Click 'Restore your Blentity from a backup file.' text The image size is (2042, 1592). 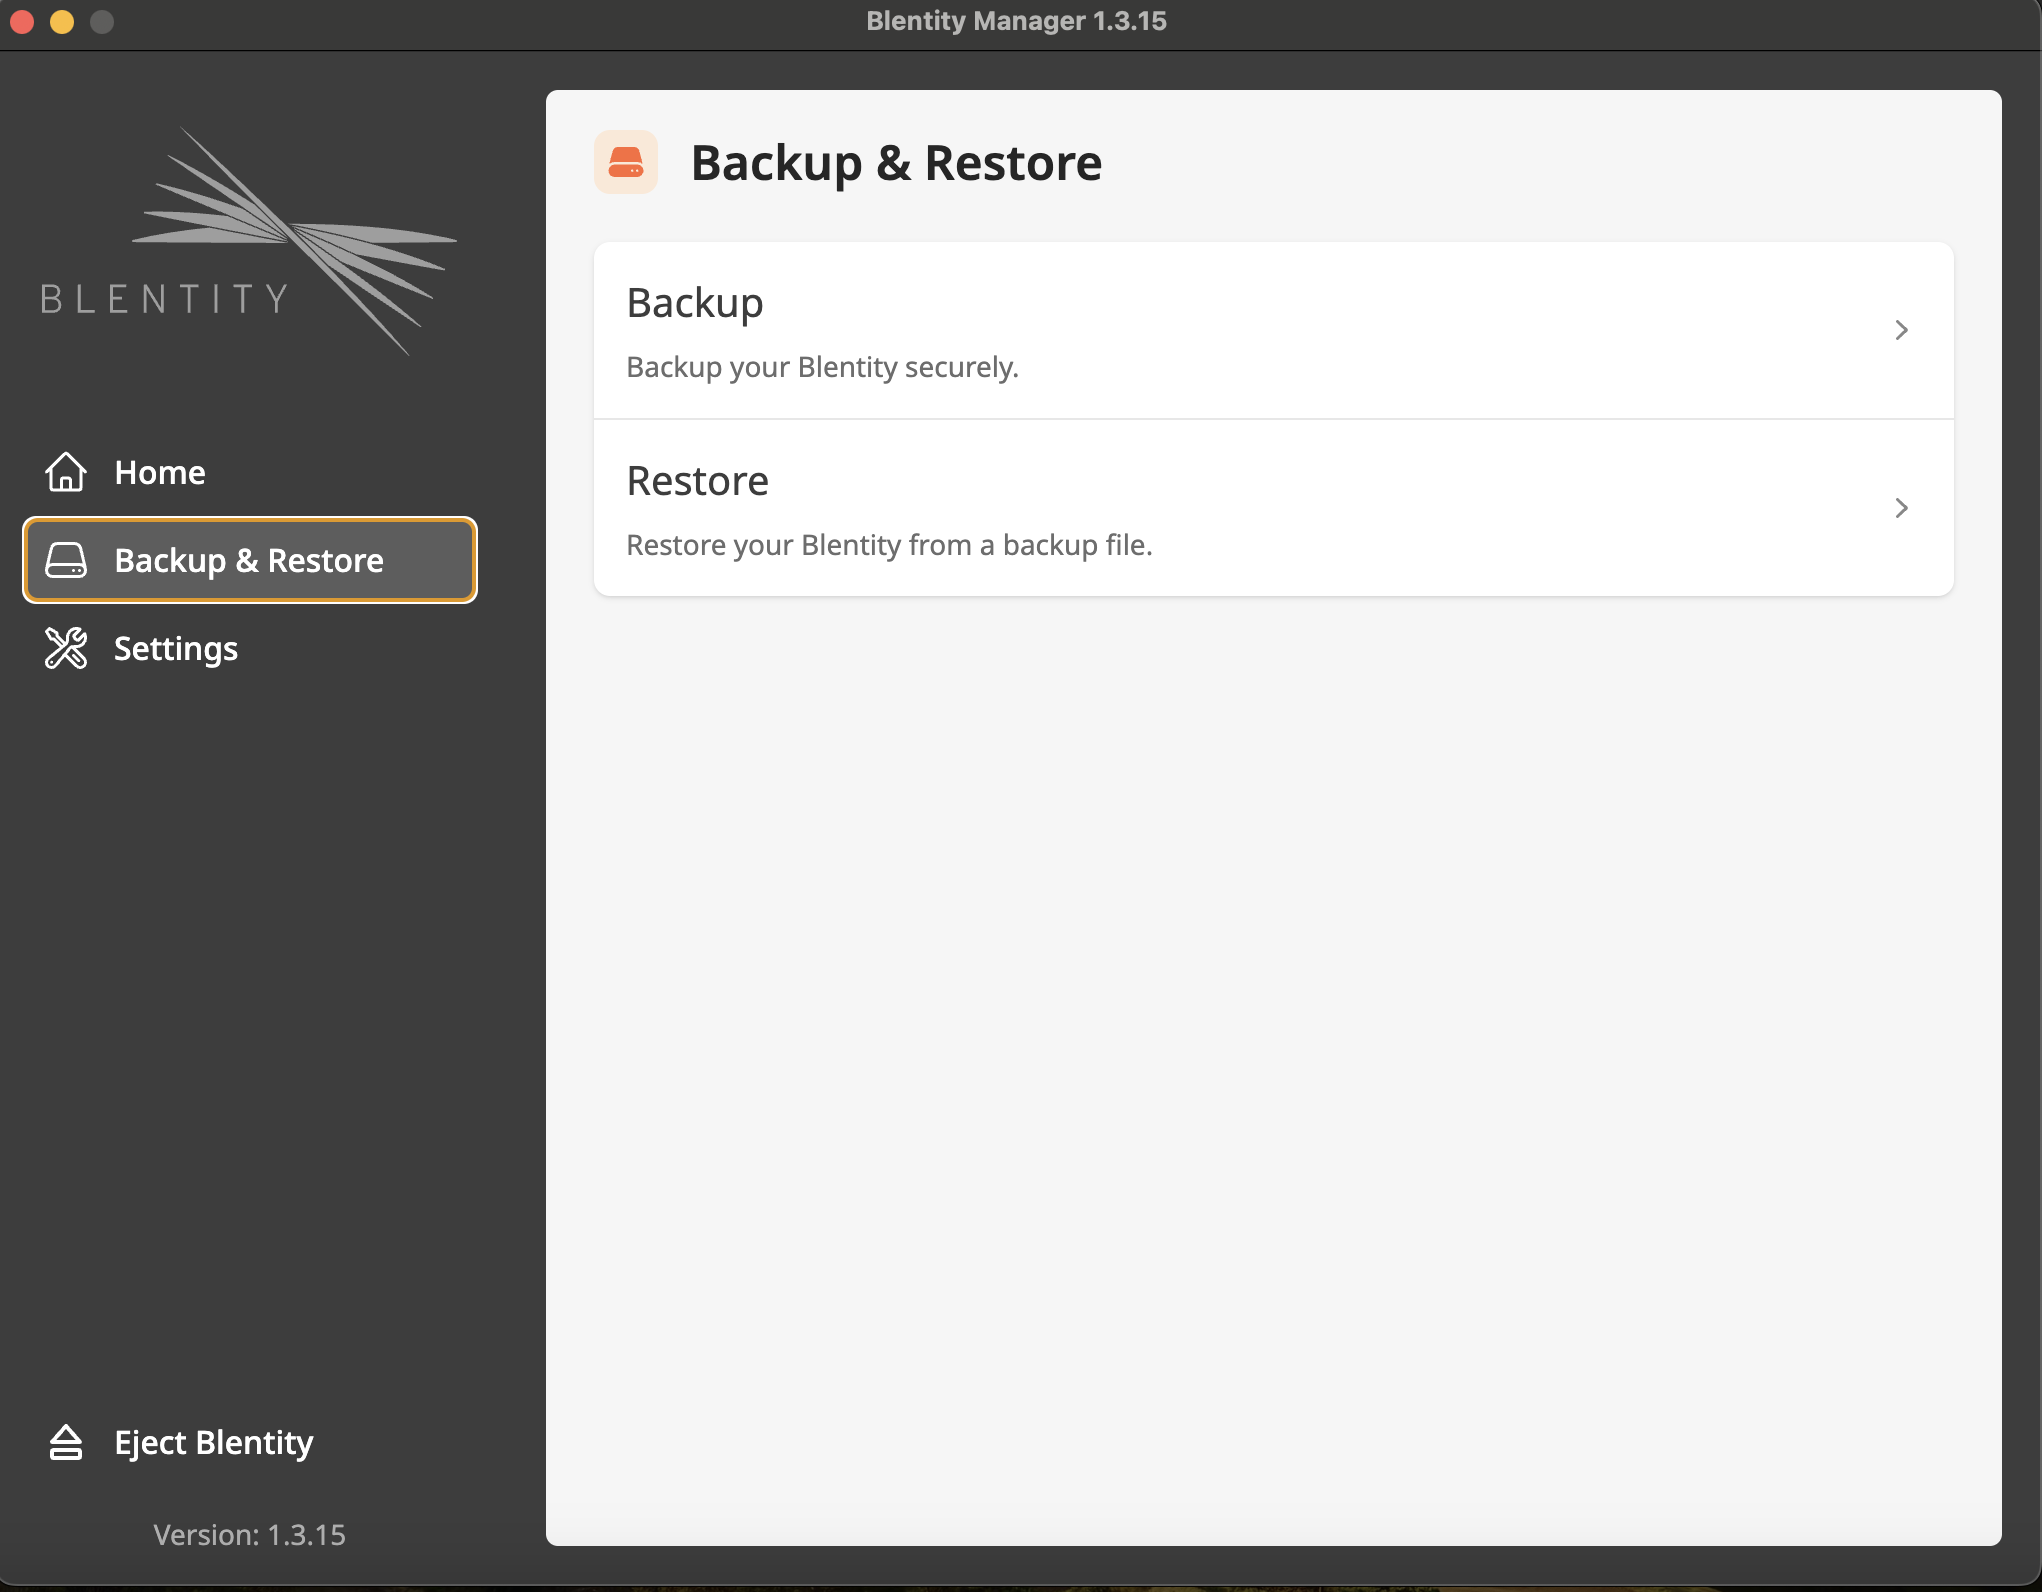click(889, 545)
